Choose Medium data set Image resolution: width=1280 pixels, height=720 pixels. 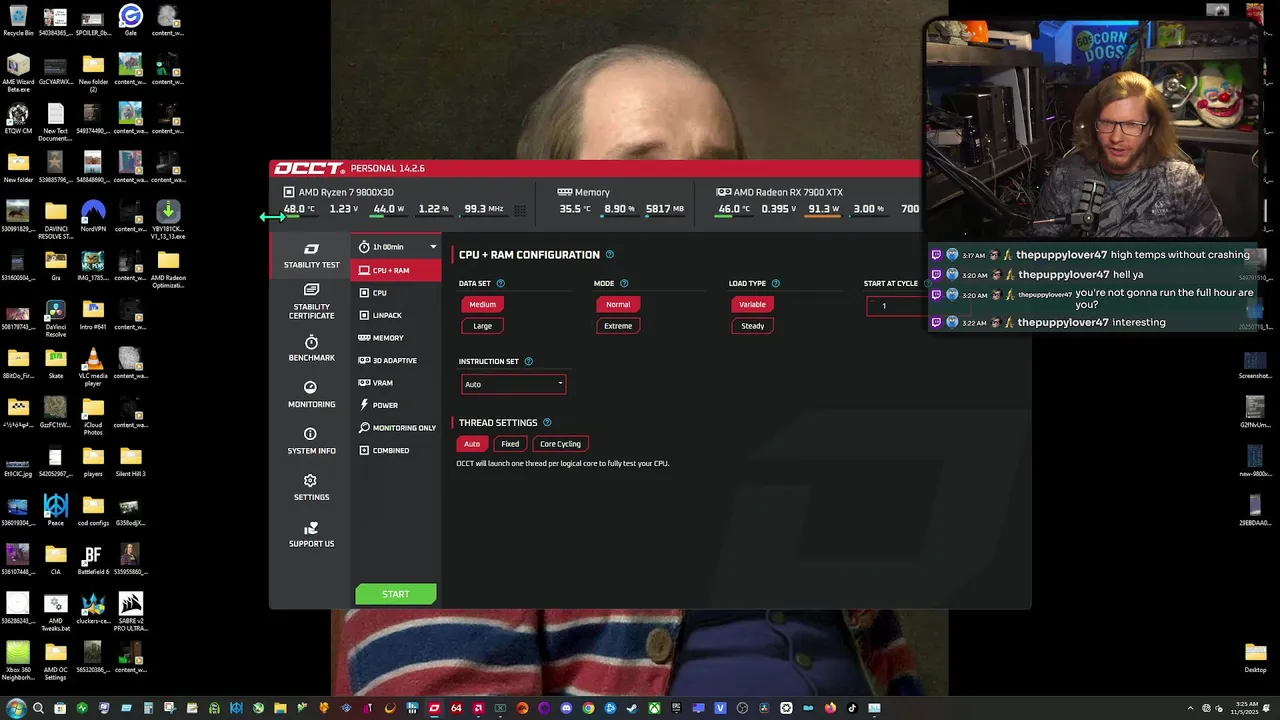(482, 304)
